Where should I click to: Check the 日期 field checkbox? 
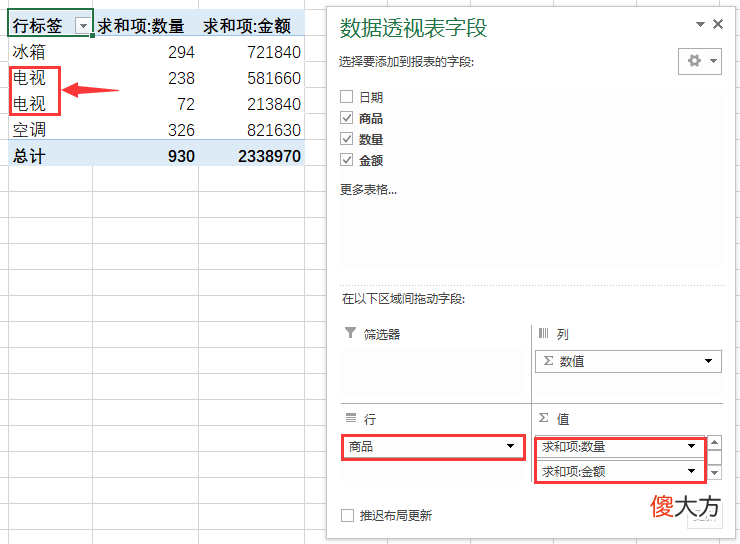[x=346, y=97]
